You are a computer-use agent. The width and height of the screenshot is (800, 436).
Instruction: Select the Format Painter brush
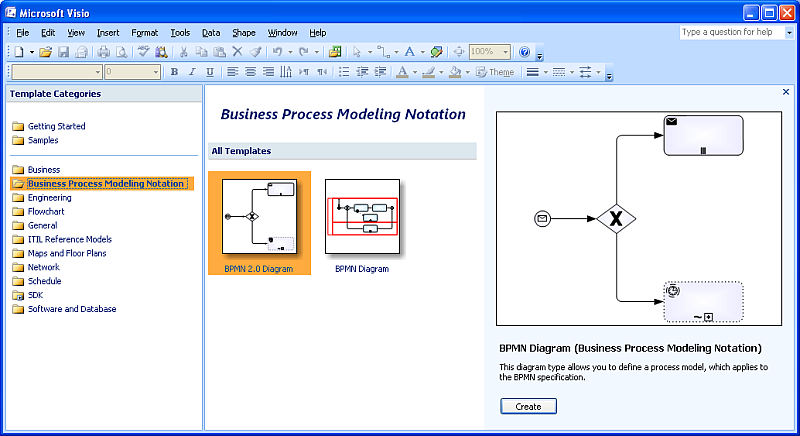pos(255,52)
